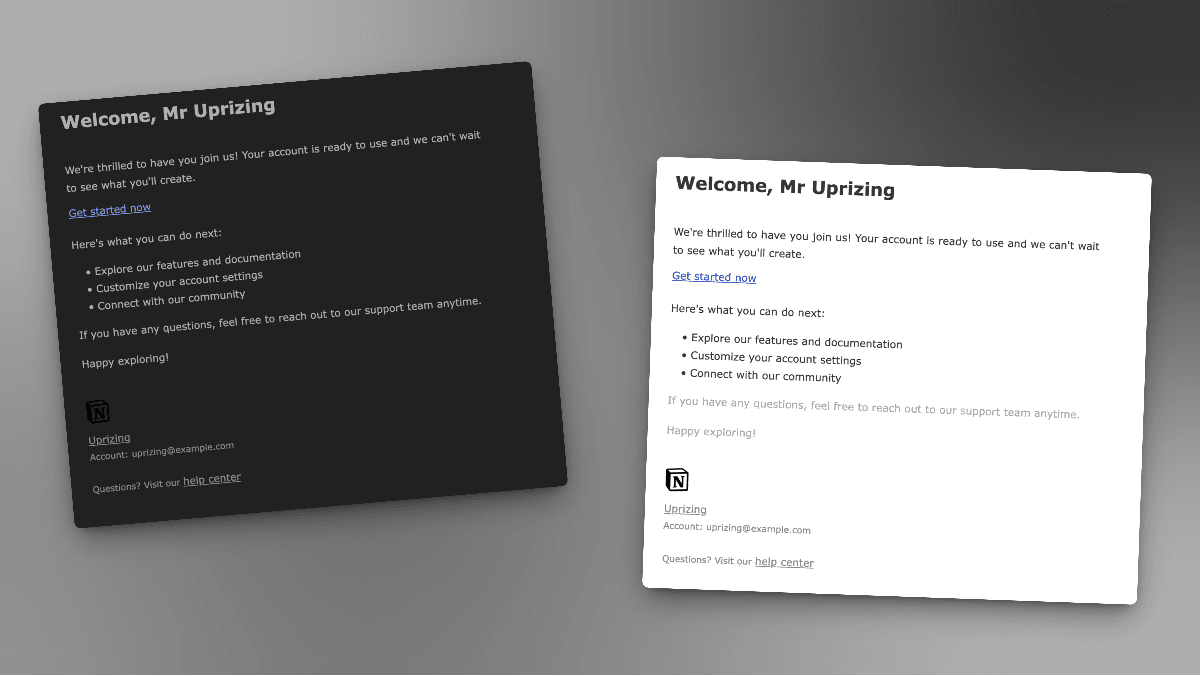Click the 'Welcome, Mr Uprizing' heading in white card
This screenshot has height=676, width=1200.
pyautogui.click(x=785, y=187)
